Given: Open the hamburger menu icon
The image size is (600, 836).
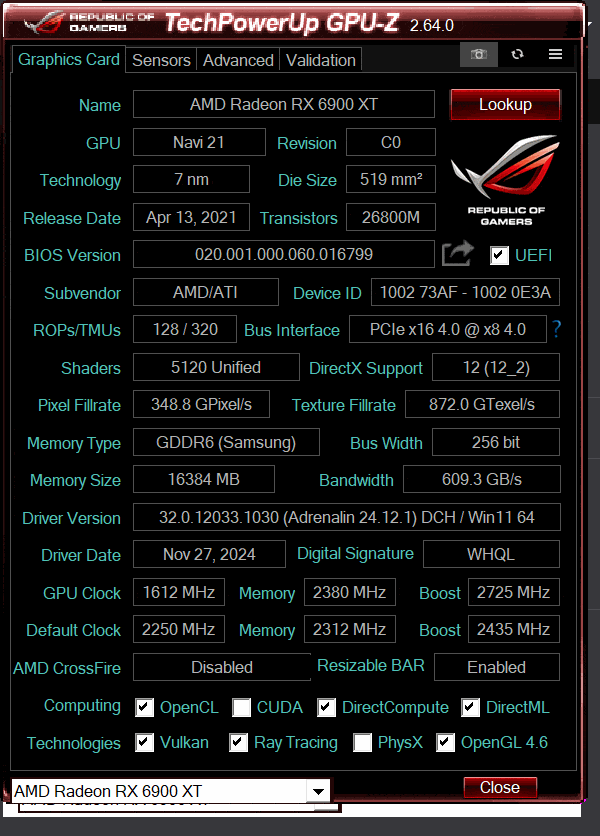Looking at the screenshot, I should click(x=555, y=54).
